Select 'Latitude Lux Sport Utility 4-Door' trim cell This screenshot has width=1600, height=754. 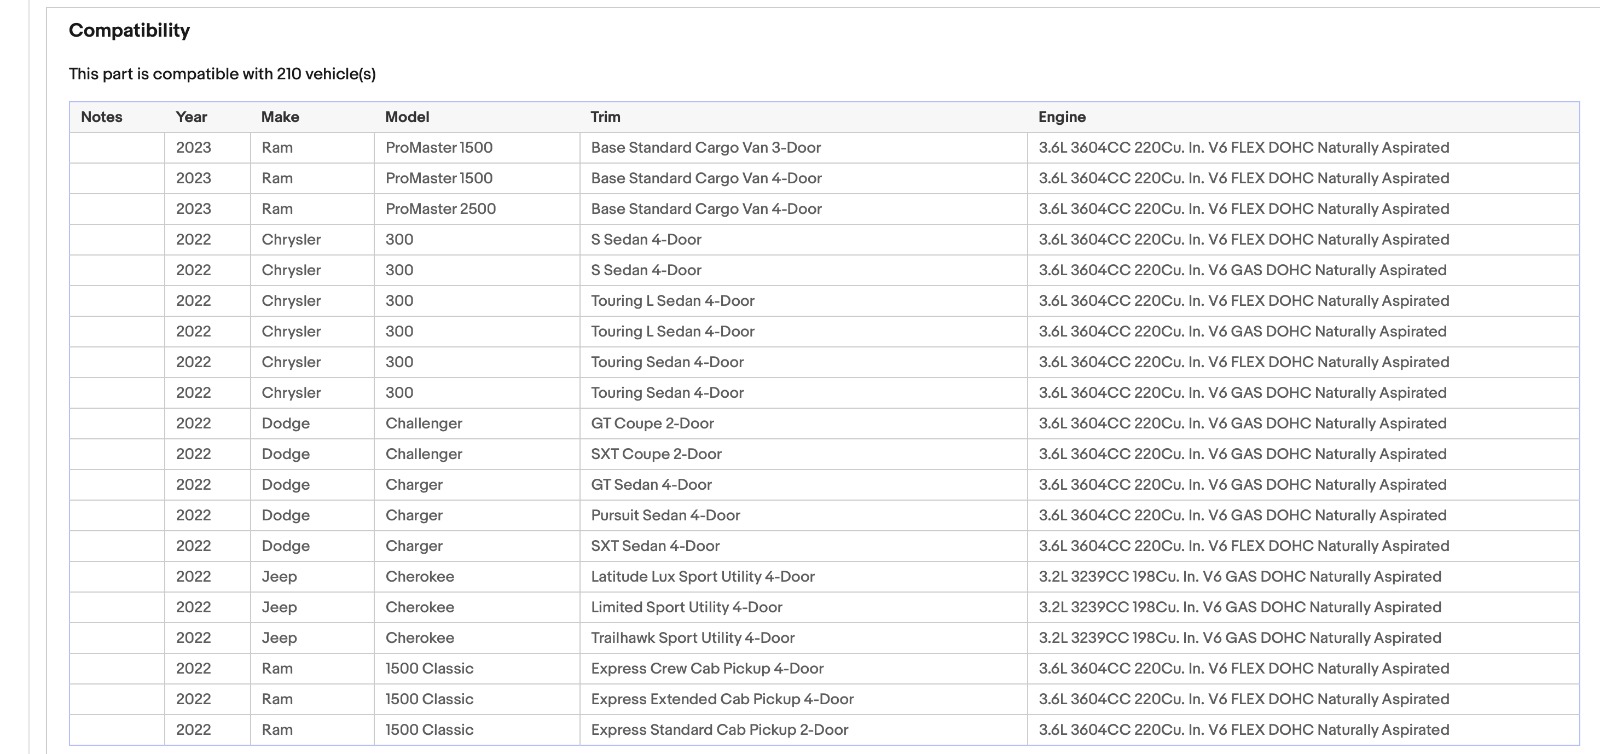tap(803, 577)
